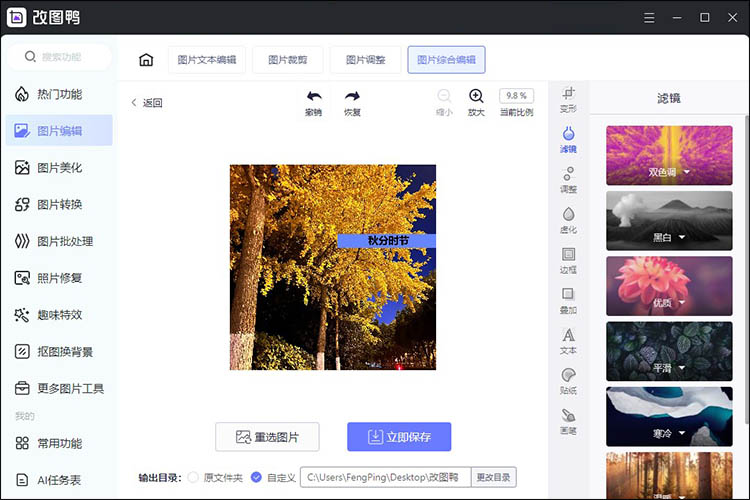Open the hamburger menu in title bar
750x500 pixels.
pos(649,18)
